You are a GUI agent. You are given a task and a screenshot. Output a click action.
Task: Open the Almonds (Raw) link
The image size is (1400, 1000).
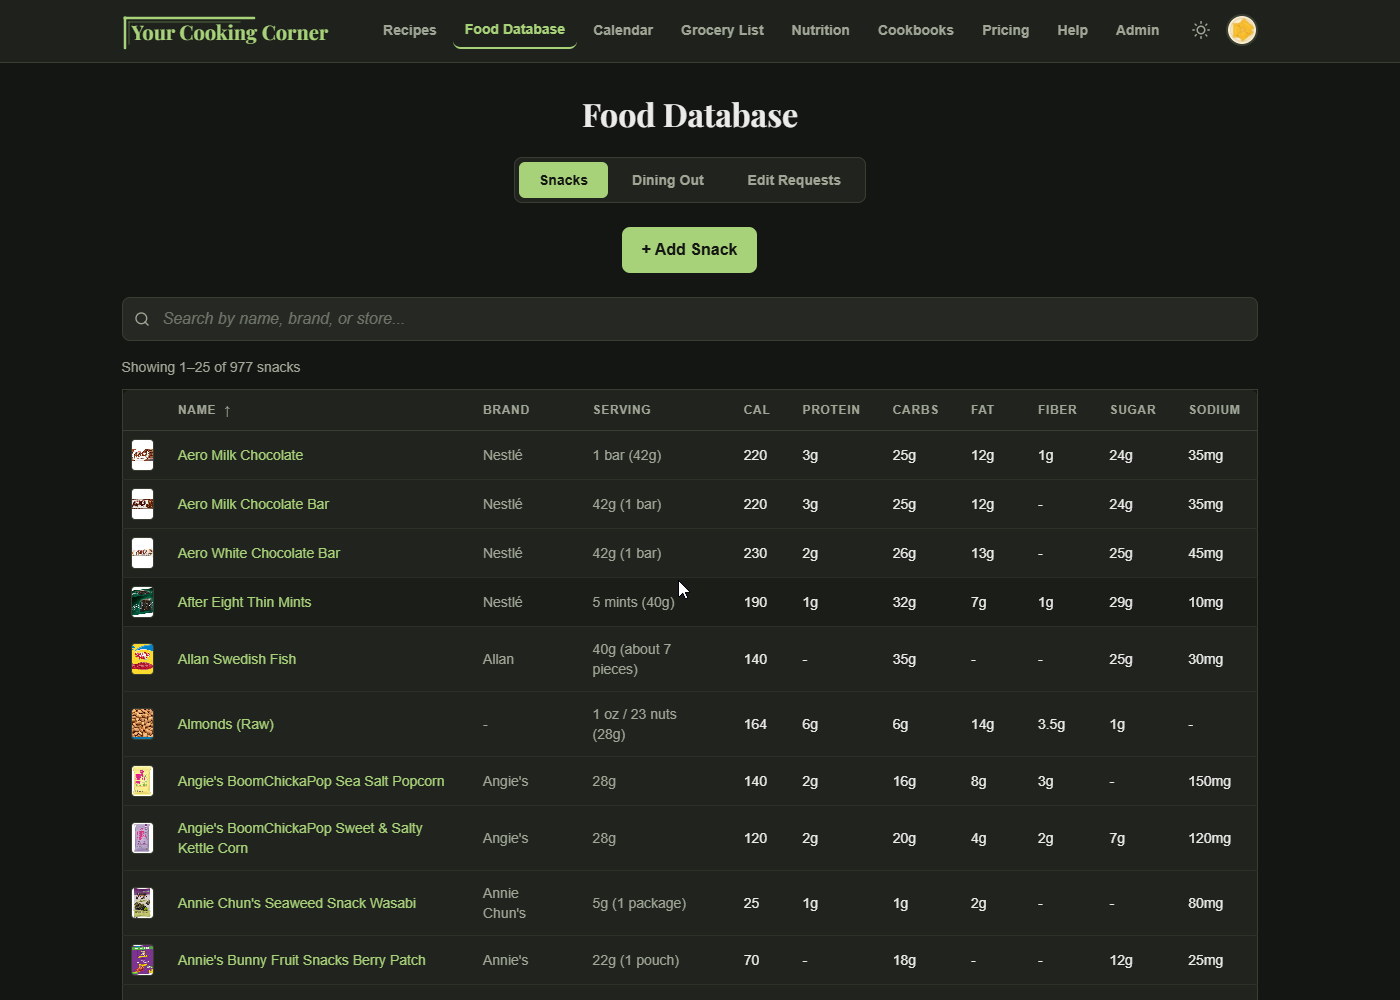click(226, 724)
